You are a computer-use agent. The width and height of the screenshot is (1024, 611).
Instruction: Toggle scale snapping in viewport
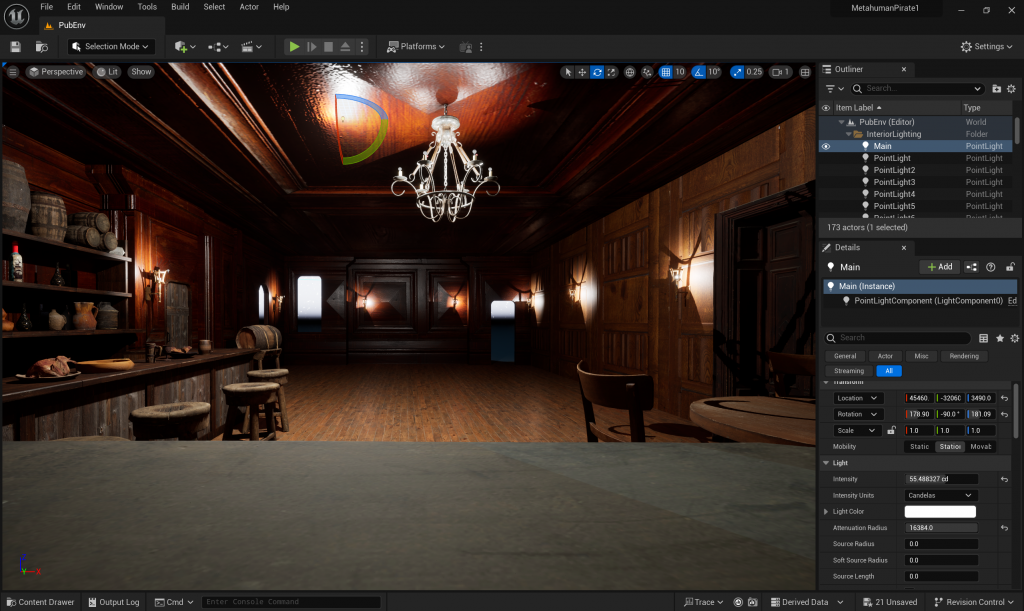(737, 72)
